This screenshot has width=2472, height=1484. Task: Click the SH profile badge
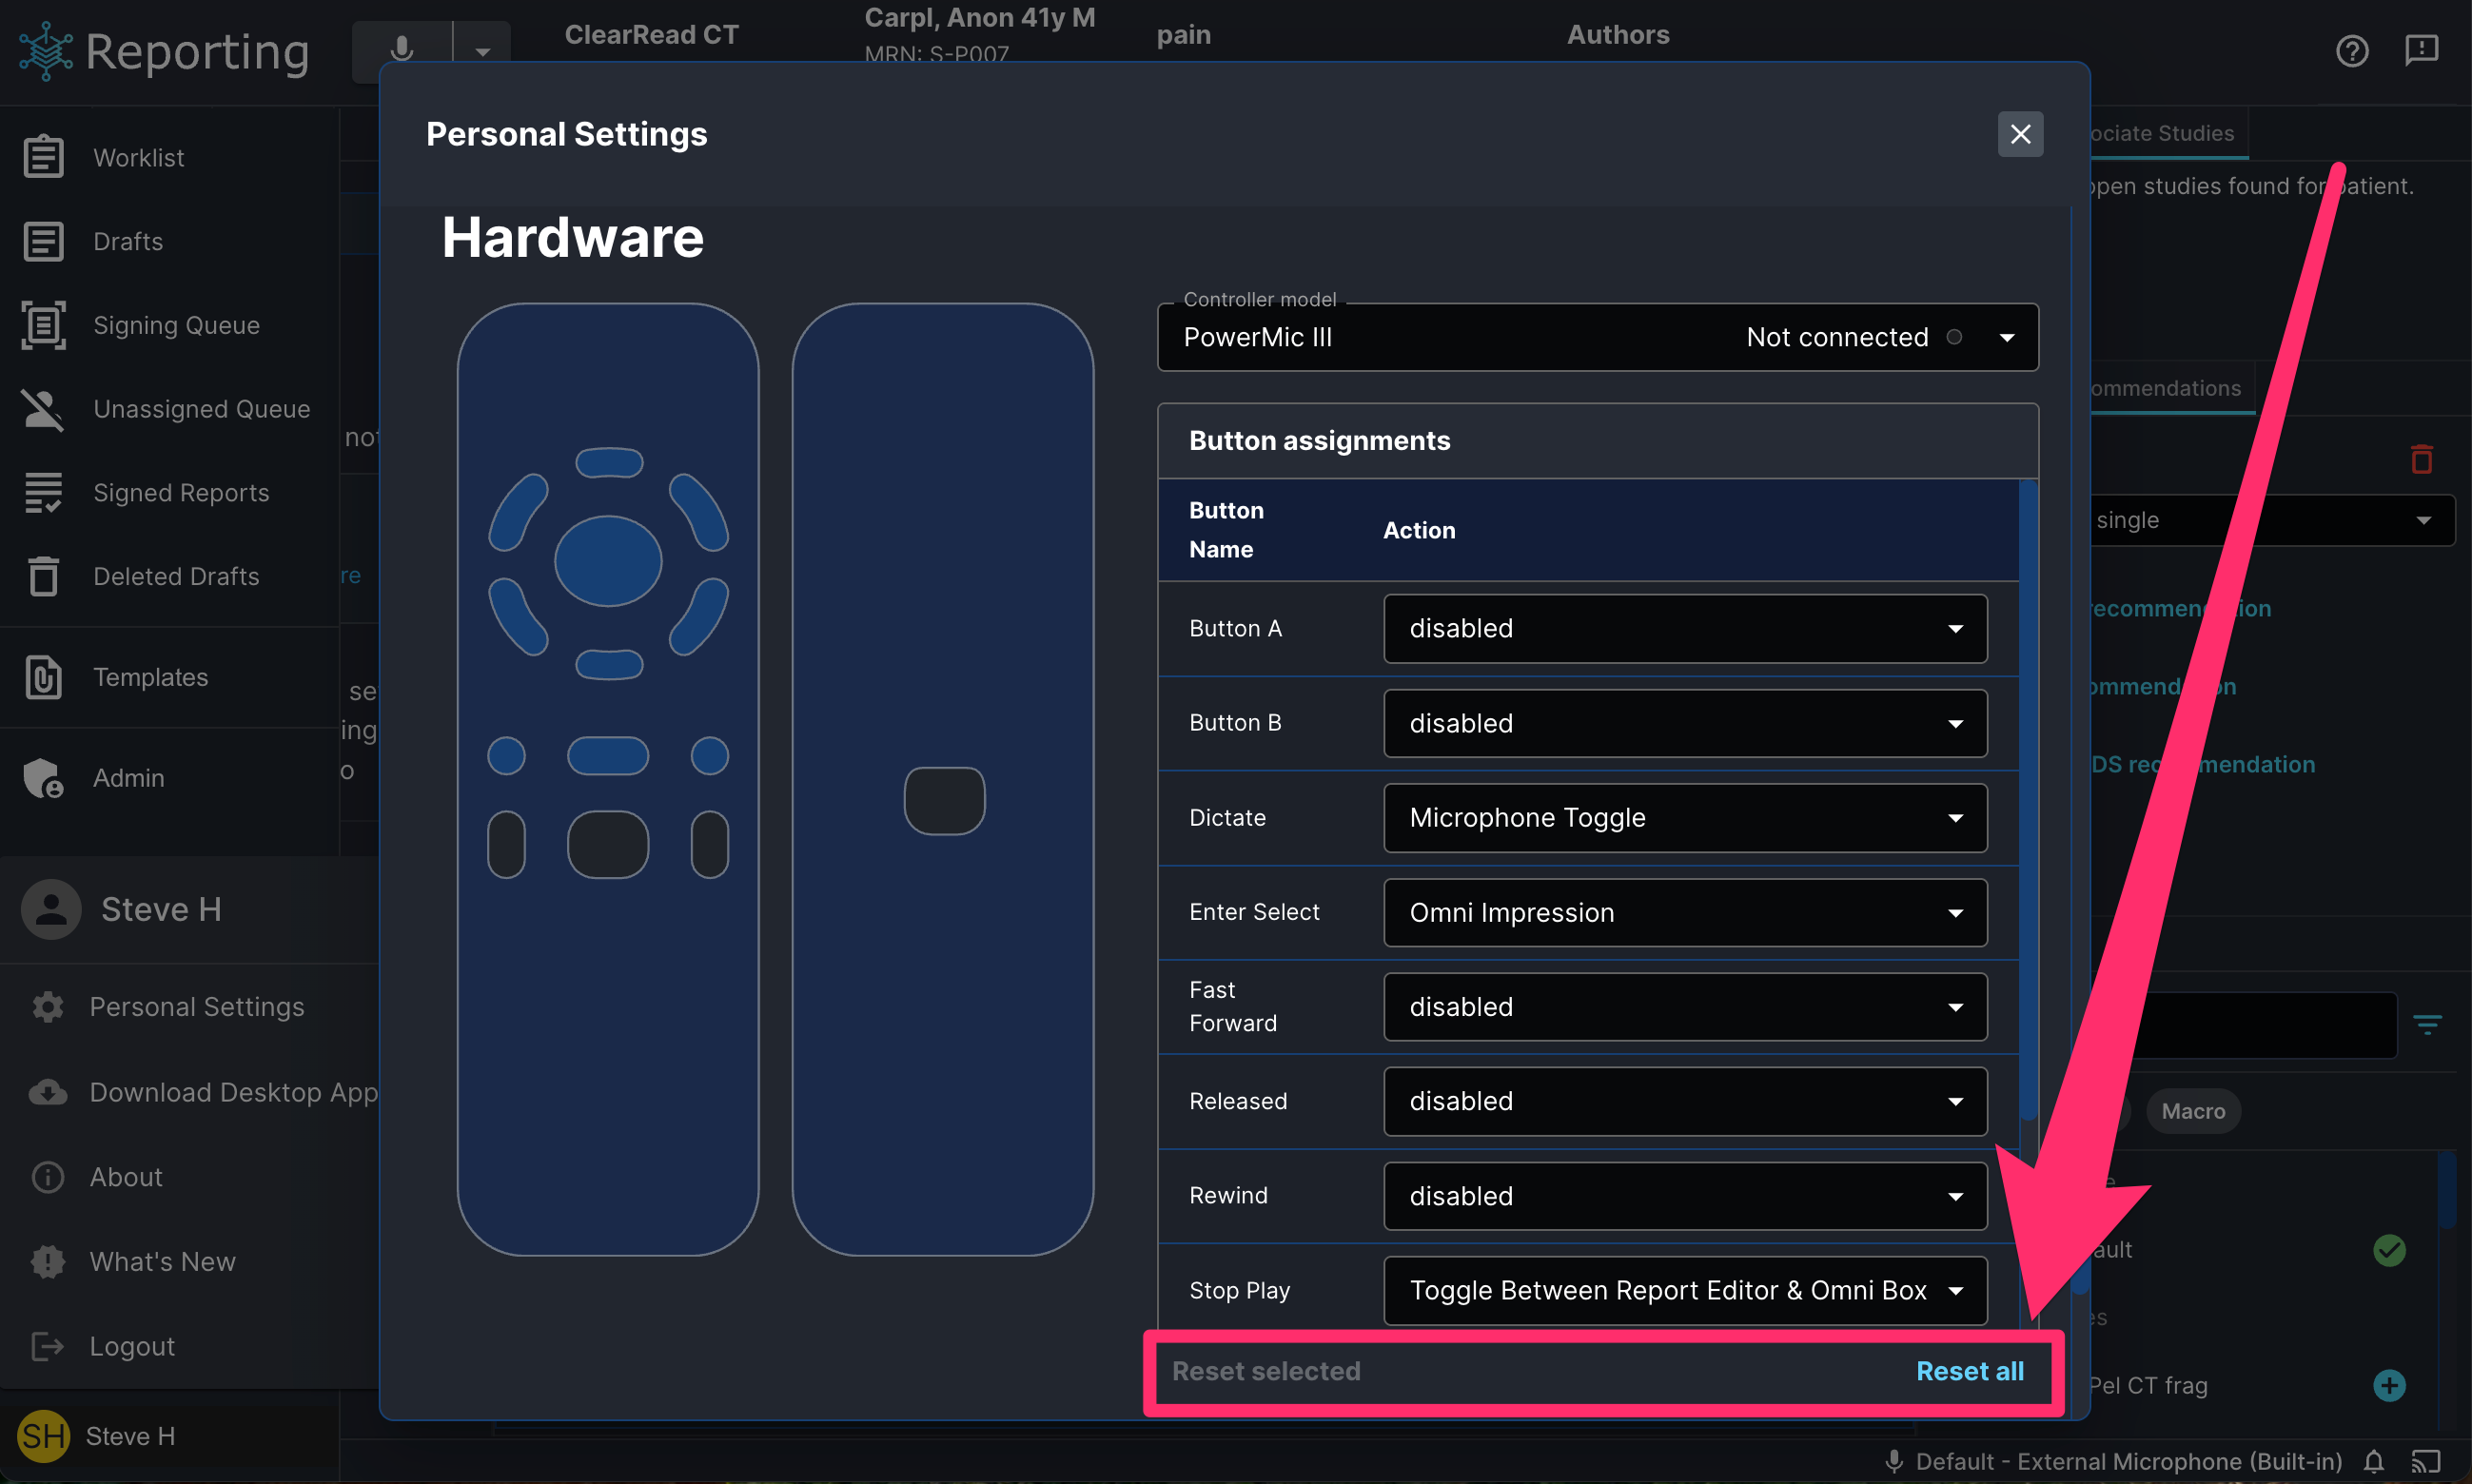(x=43, y=1436)
